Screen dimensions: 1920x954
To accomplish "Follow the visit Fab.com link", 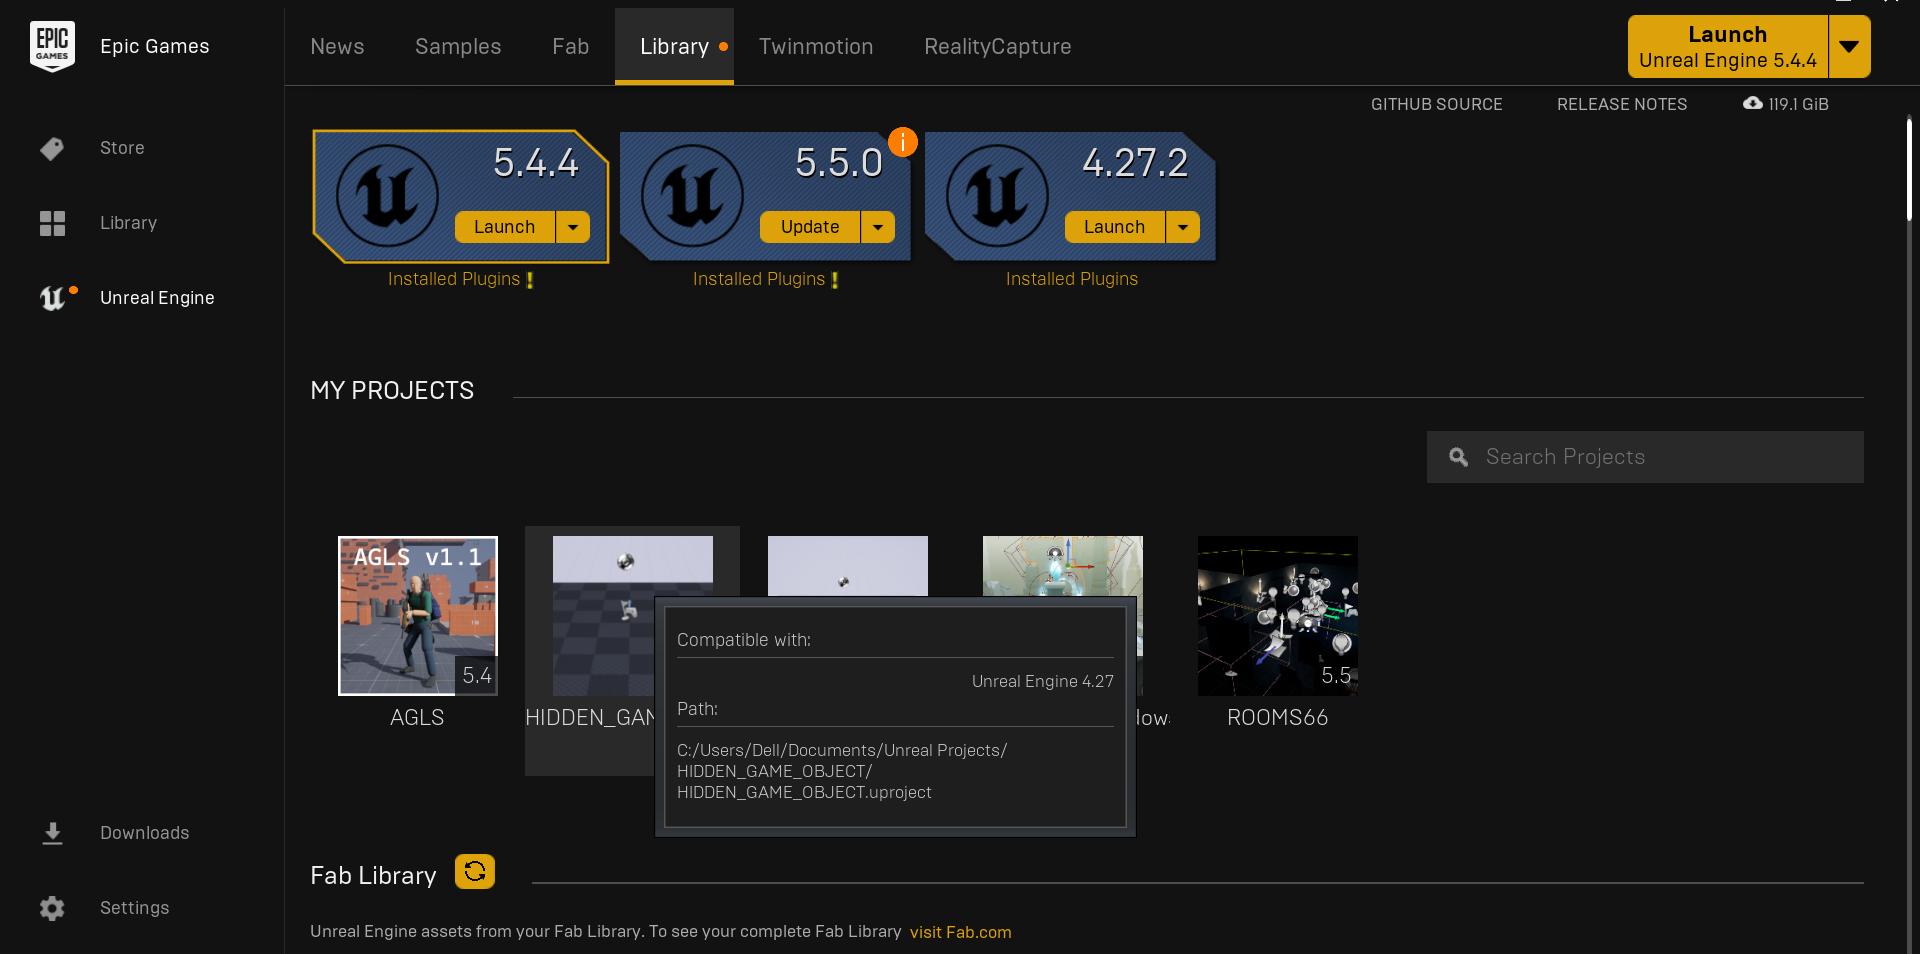I will click(x=960, y=932).
